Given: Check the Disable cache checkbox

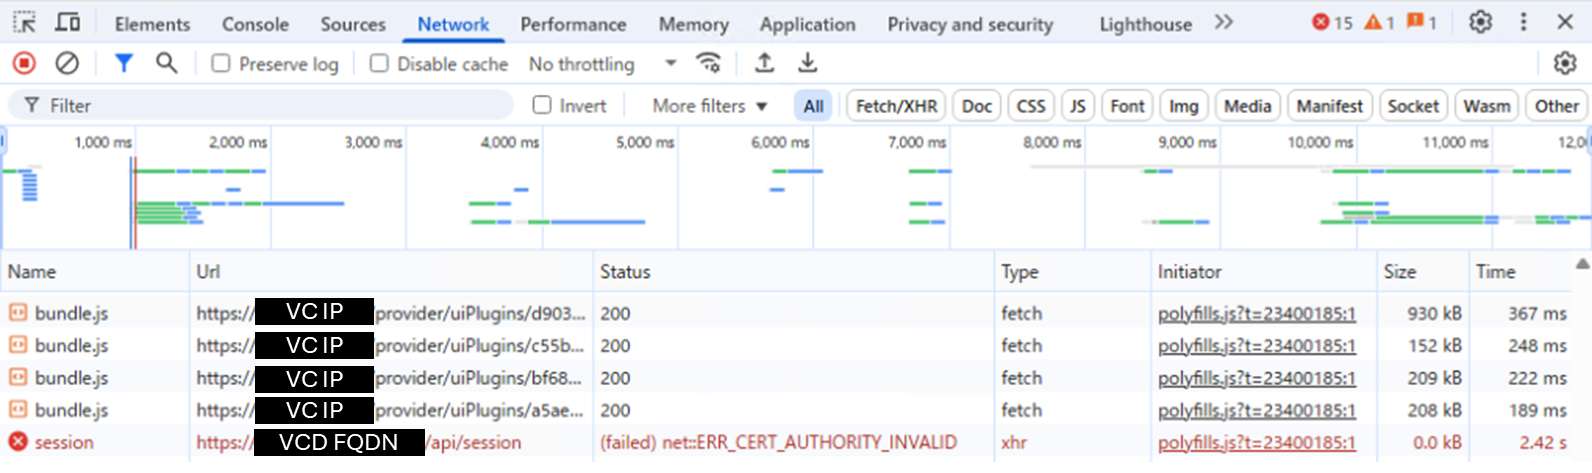Looking at the screenshot, I should click(379, 64).
